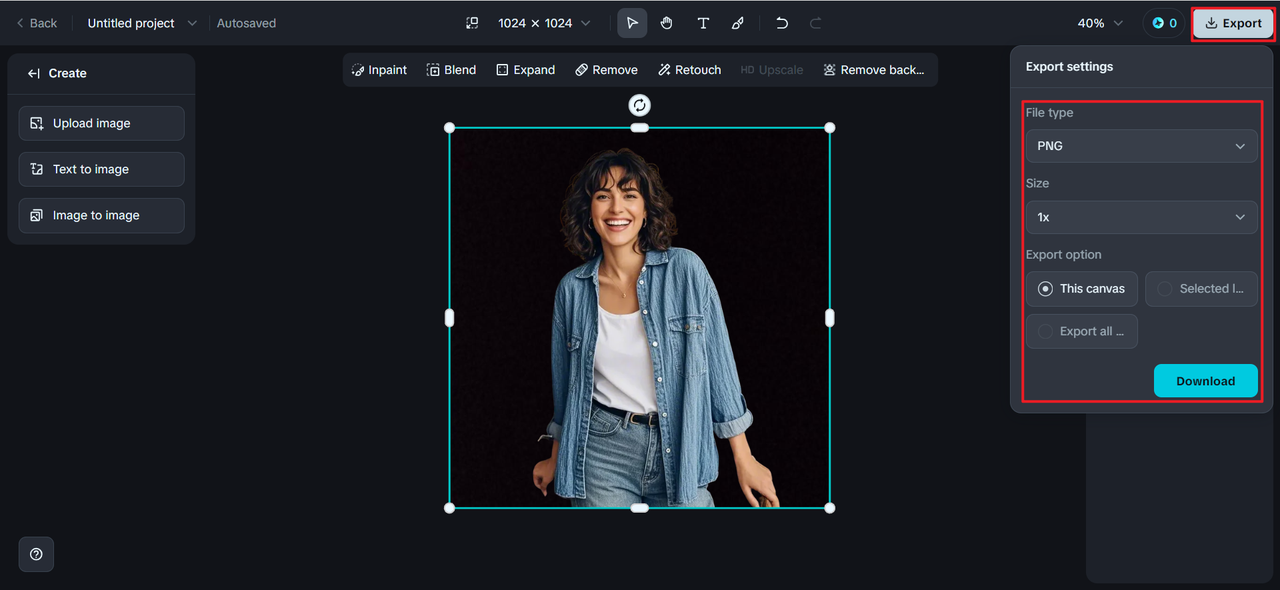Redo the last undone action
1280x590 pixels.
(816, 23)
